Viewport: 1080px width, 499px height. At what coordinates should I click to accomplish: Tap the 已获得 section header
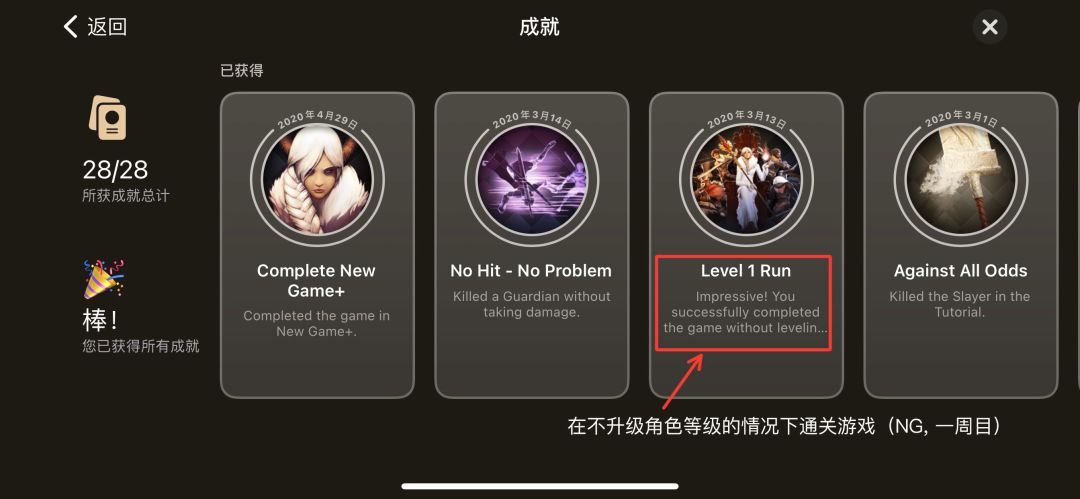[x=241, y=70]
